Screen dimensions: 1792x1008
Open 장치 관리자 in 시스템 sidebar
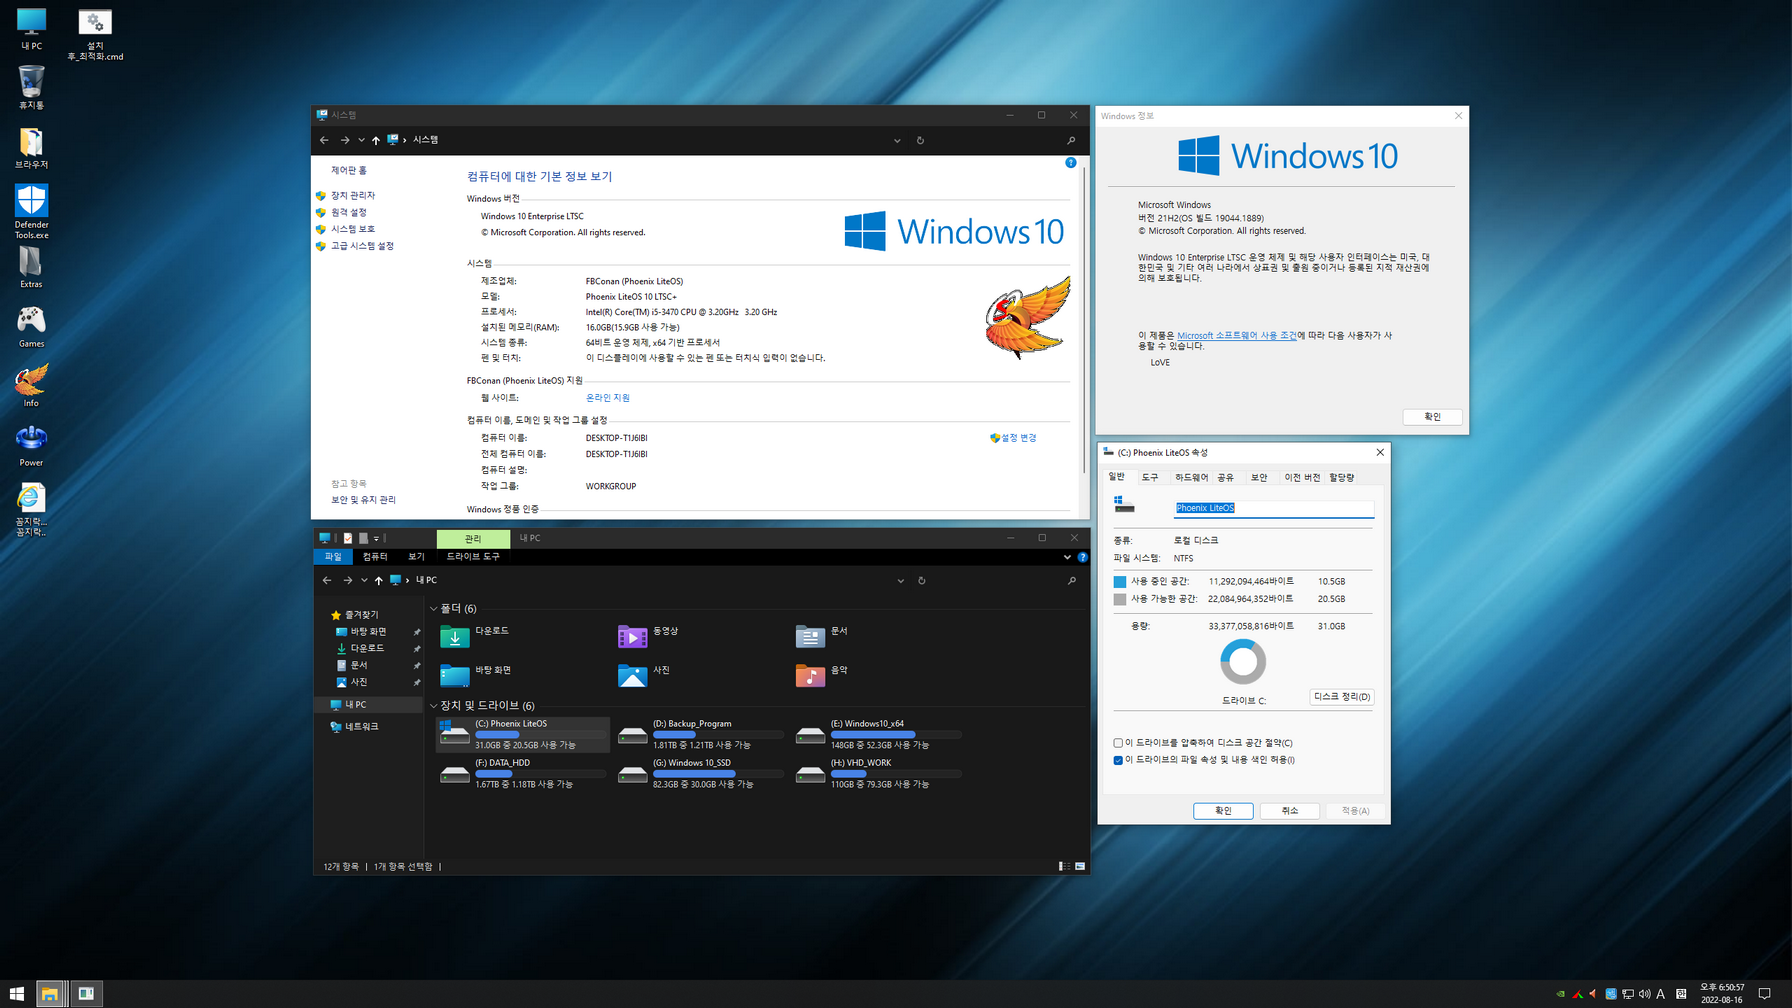(352, 196)
